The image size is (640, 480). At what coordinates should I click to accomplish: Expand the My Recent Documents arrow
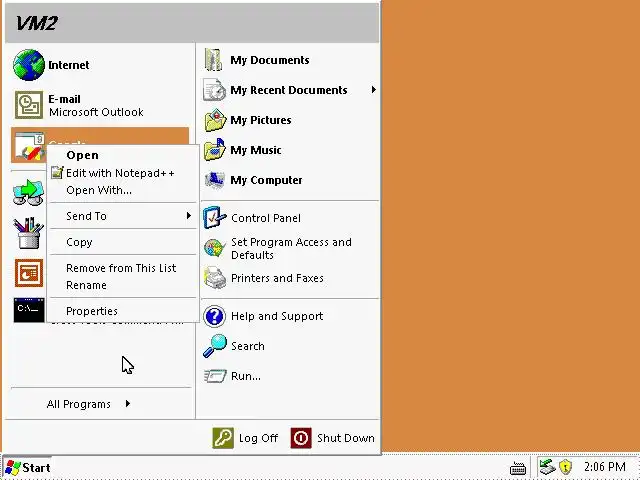[x=373, y=89]
